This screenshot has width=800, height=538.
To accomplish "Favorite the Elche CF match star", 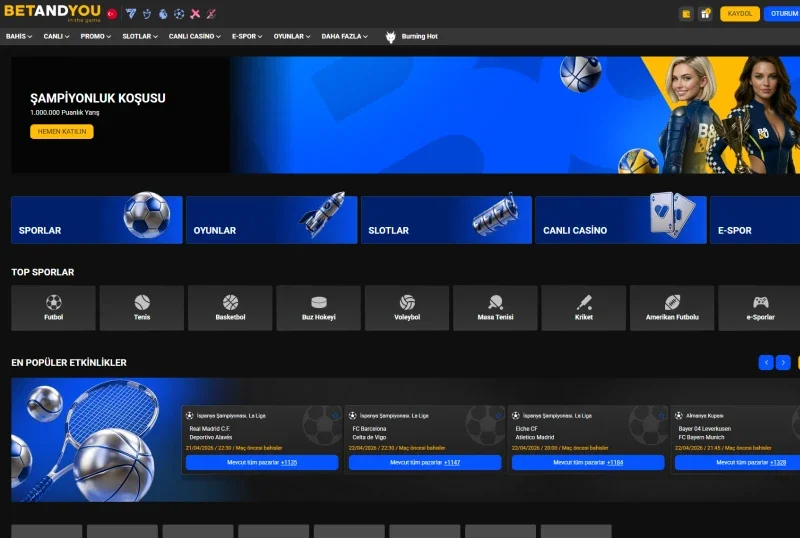I will (x=662, y=415).
